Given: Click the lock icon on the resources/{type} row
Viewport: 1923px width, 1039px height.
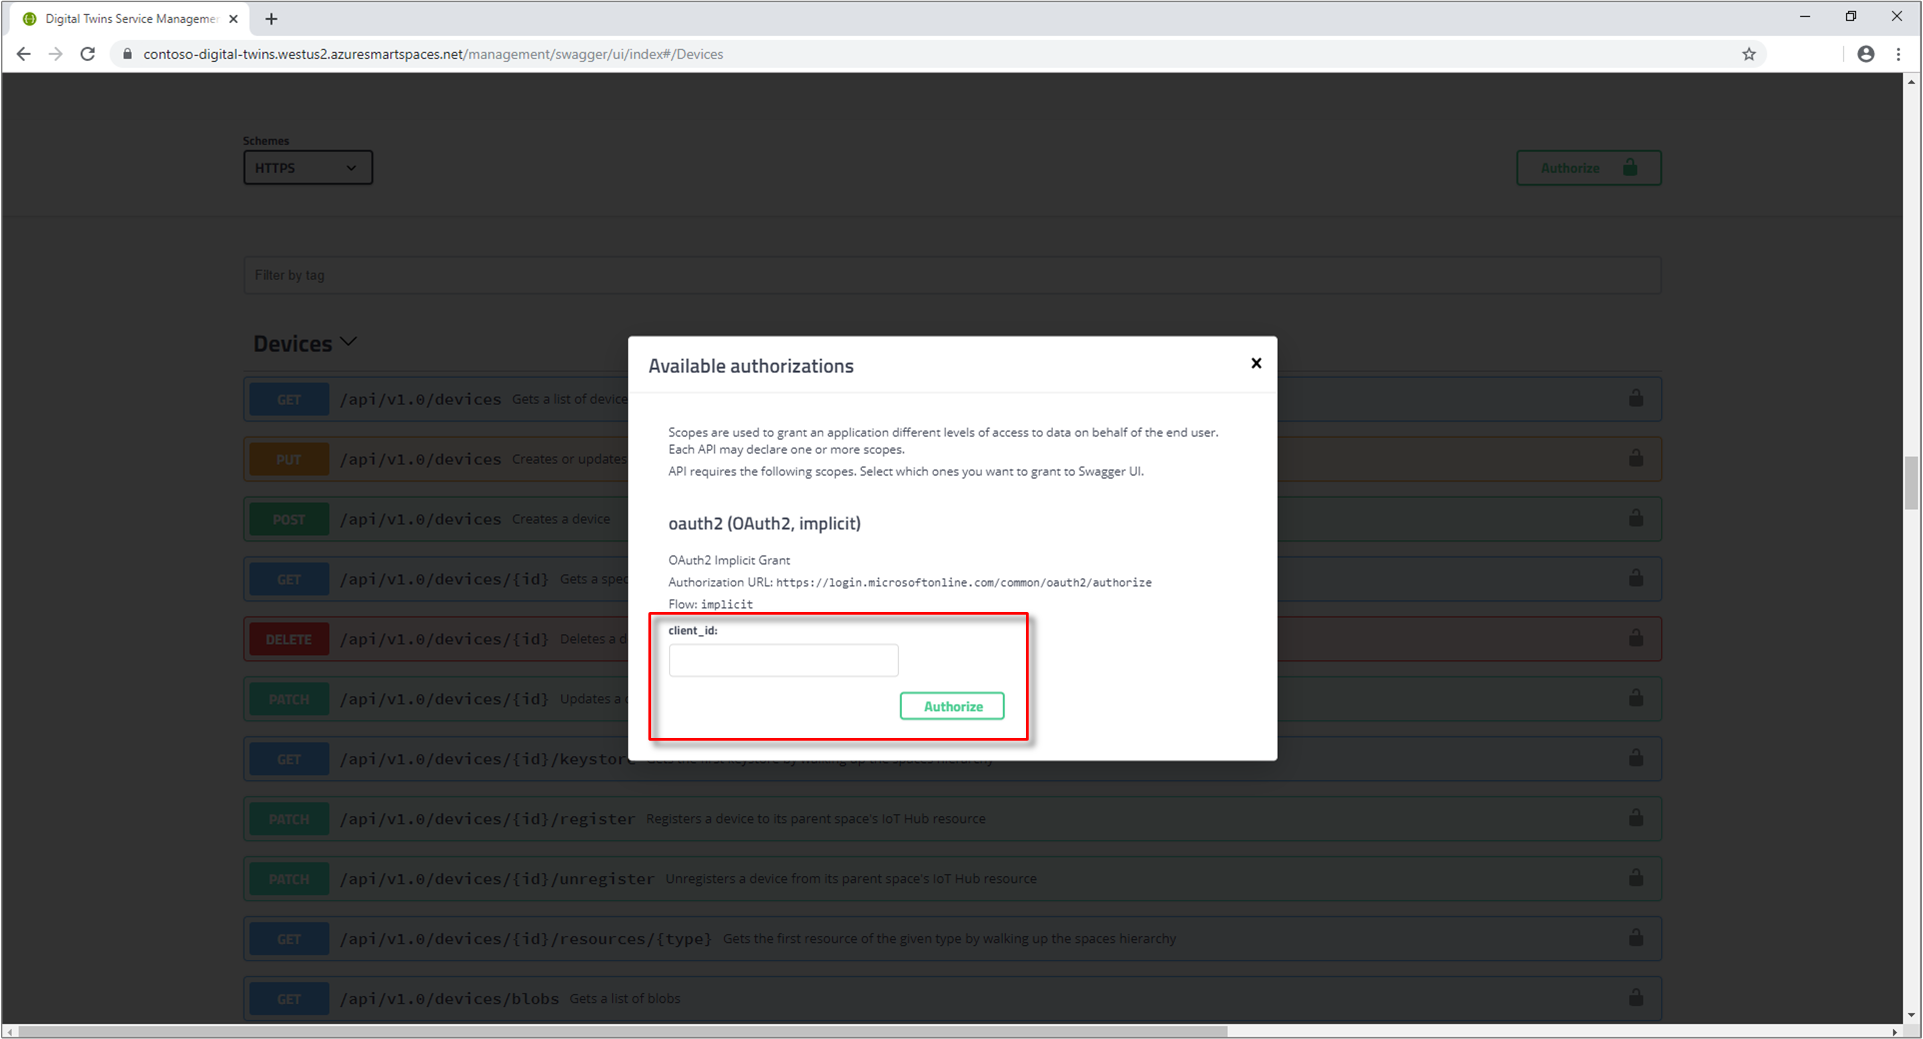Looking at the screenshot, I should (x=1636, y=938).
